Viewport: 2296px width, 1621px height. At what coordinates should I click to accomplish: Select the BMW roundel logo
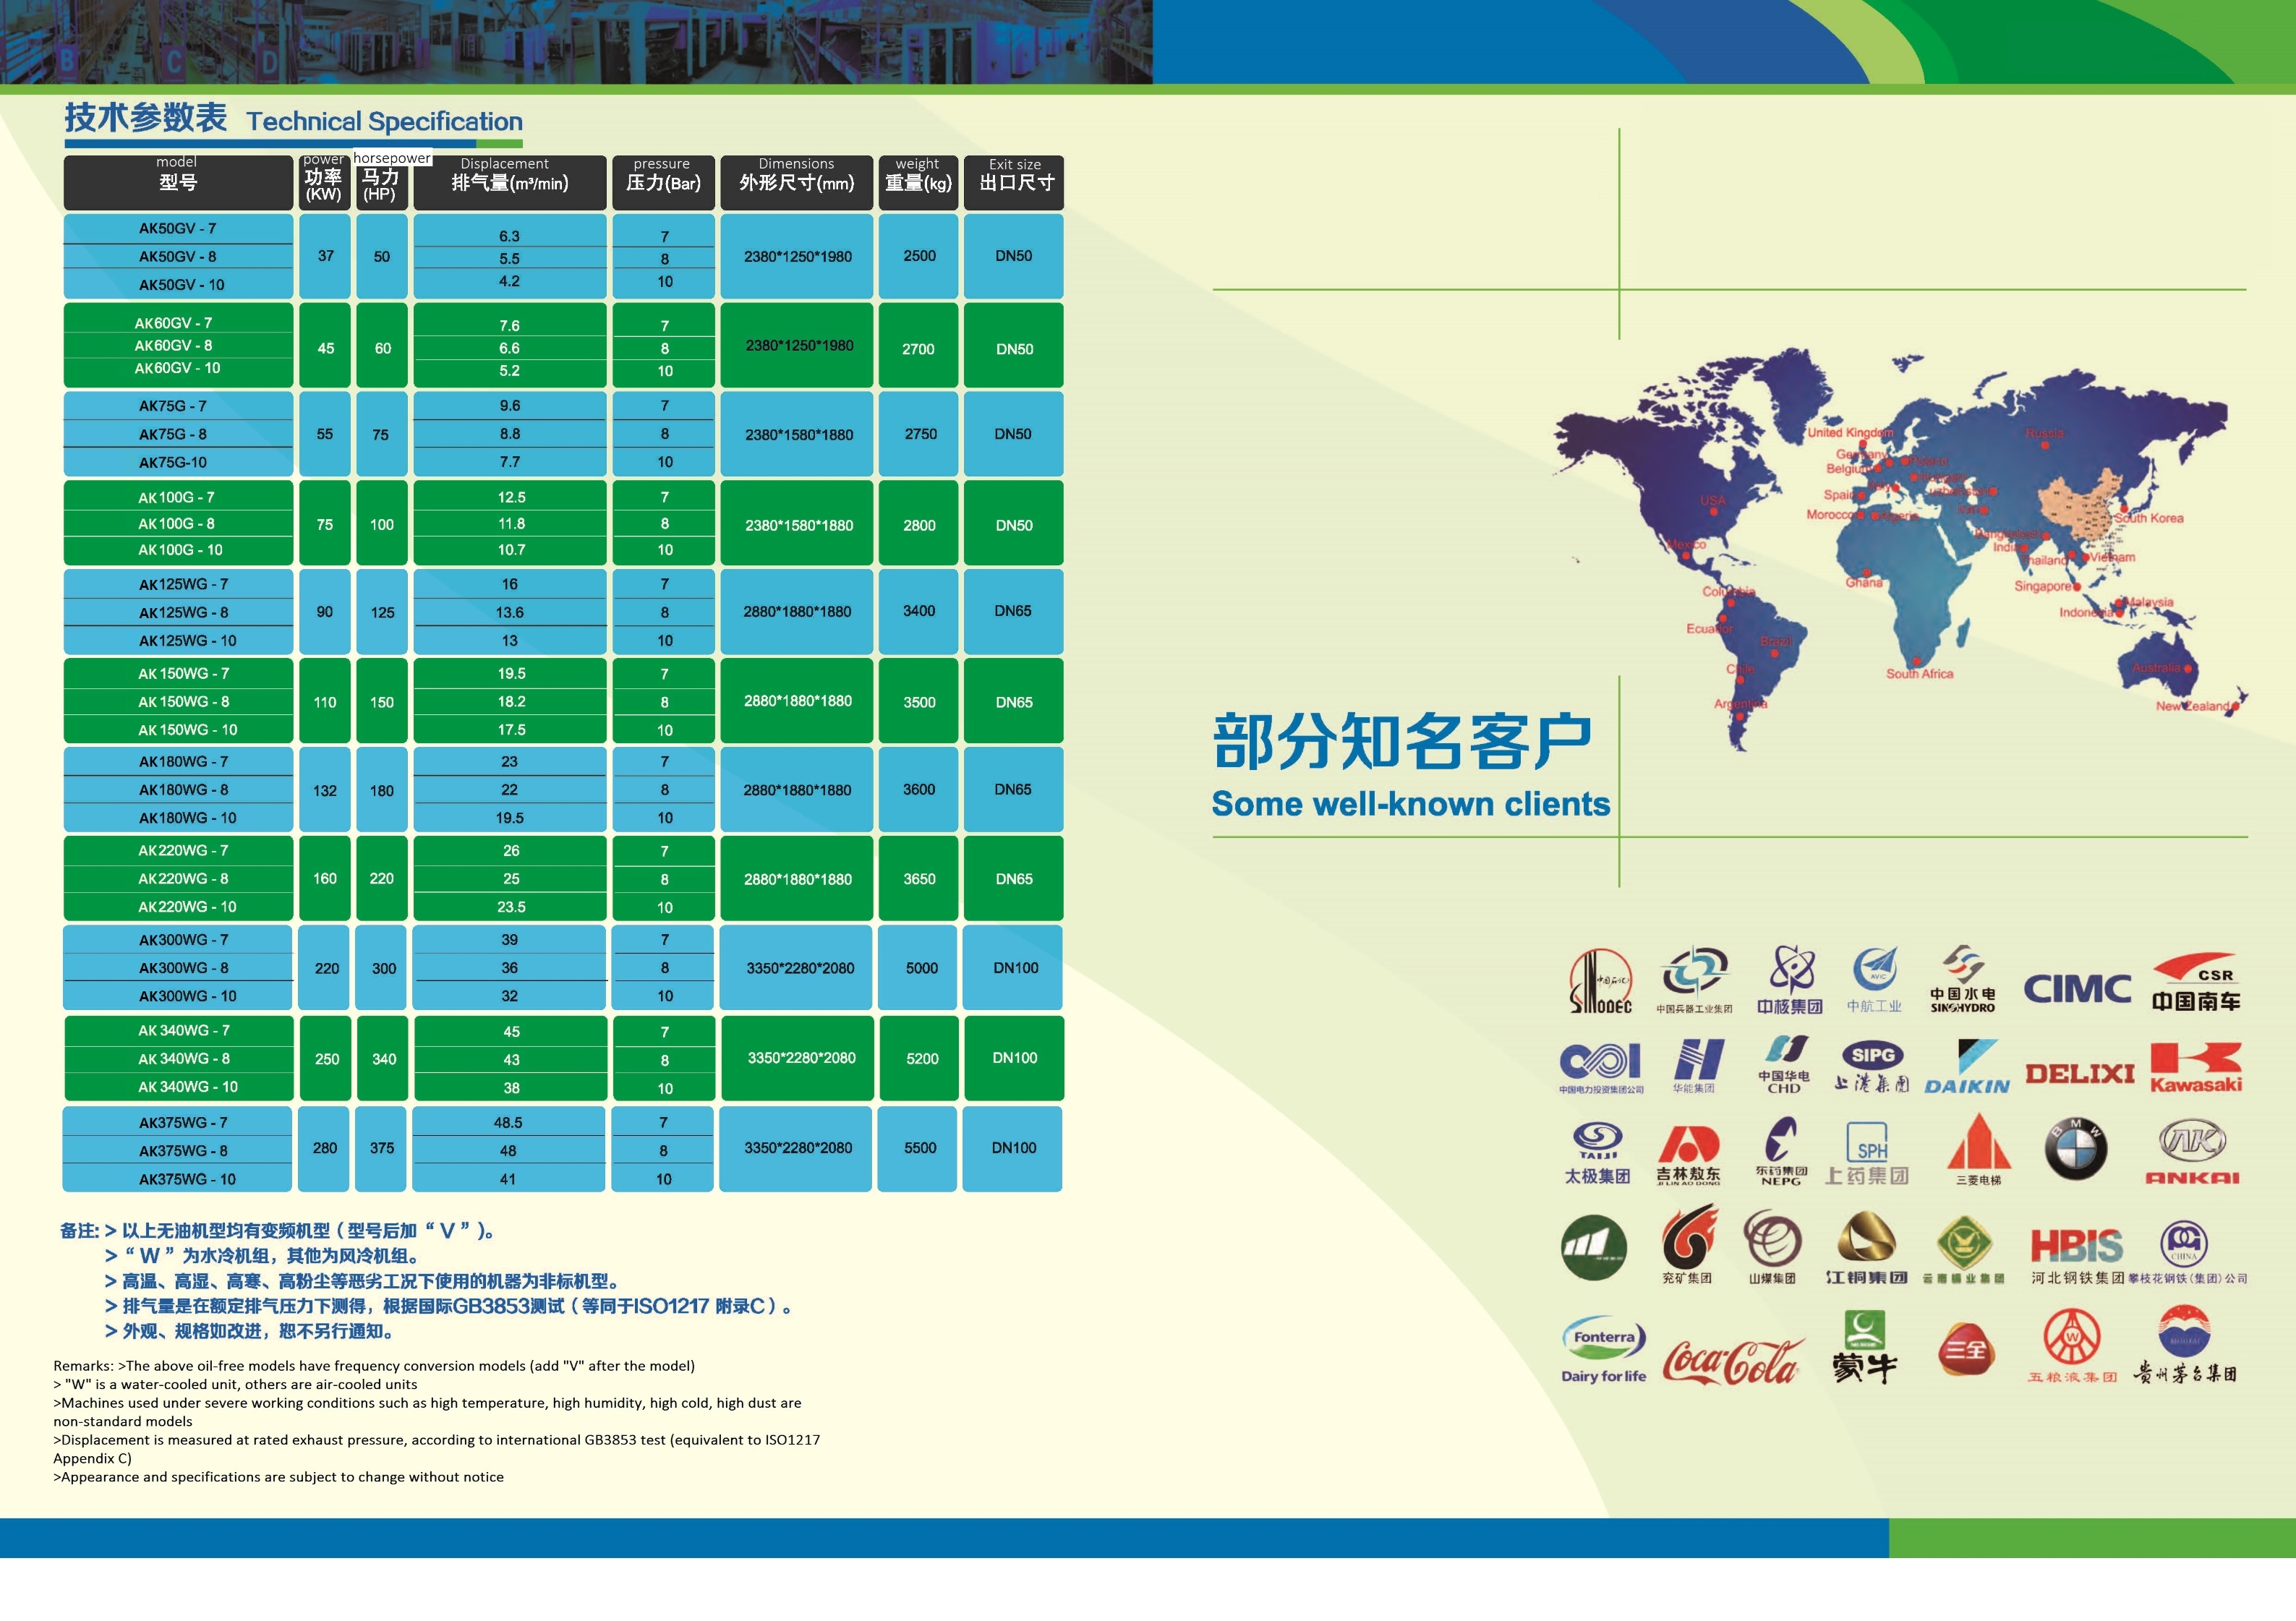click(x=2076, y=1148)
